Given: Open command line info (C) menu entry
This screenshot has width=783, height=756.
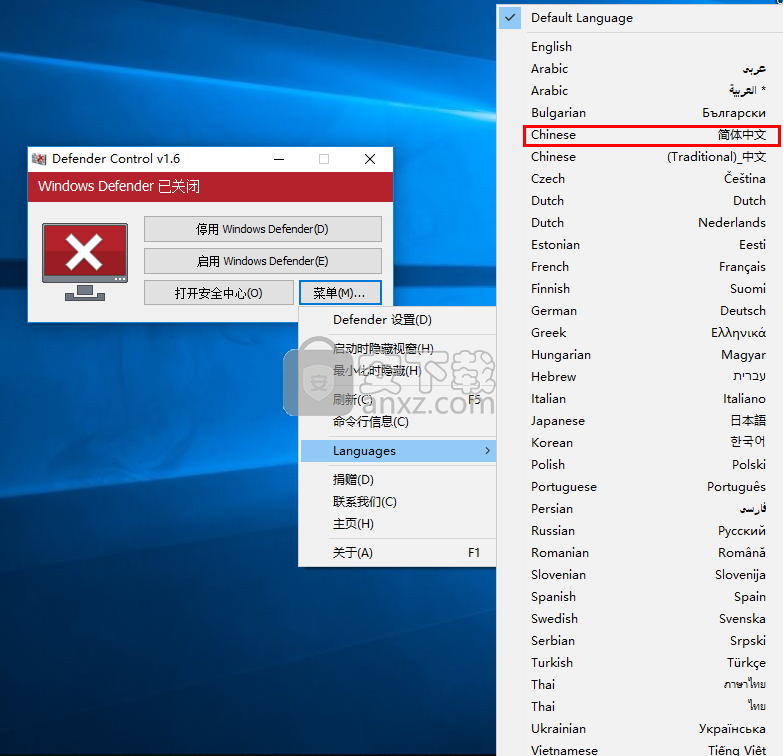Looking at the screenshot, I should tap(398, 421).
